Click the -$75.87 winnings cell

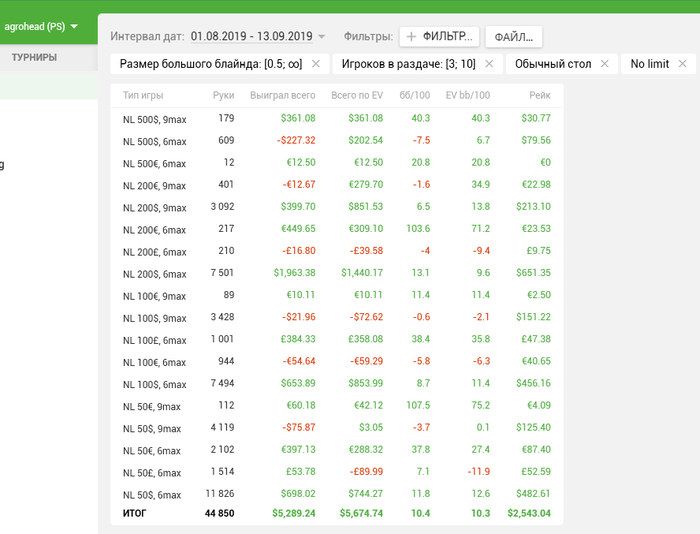[x=299, y=427]
